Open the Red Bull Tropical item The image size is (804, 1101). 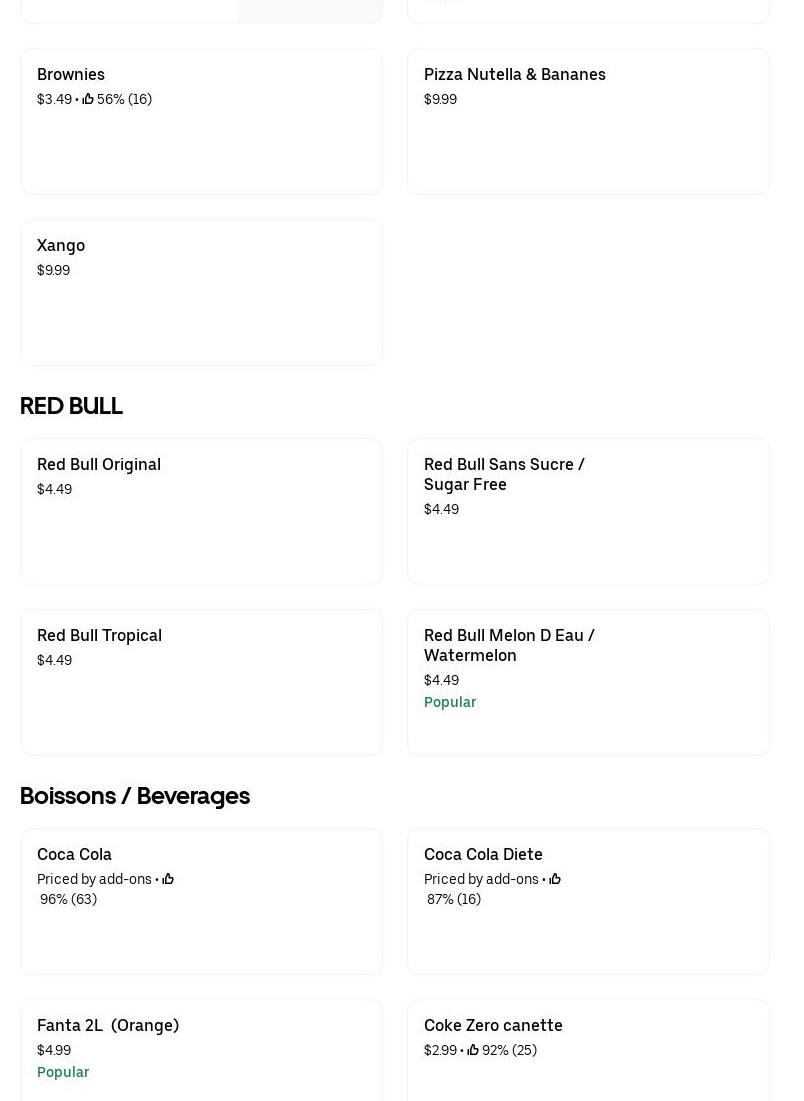click(99, 635)
